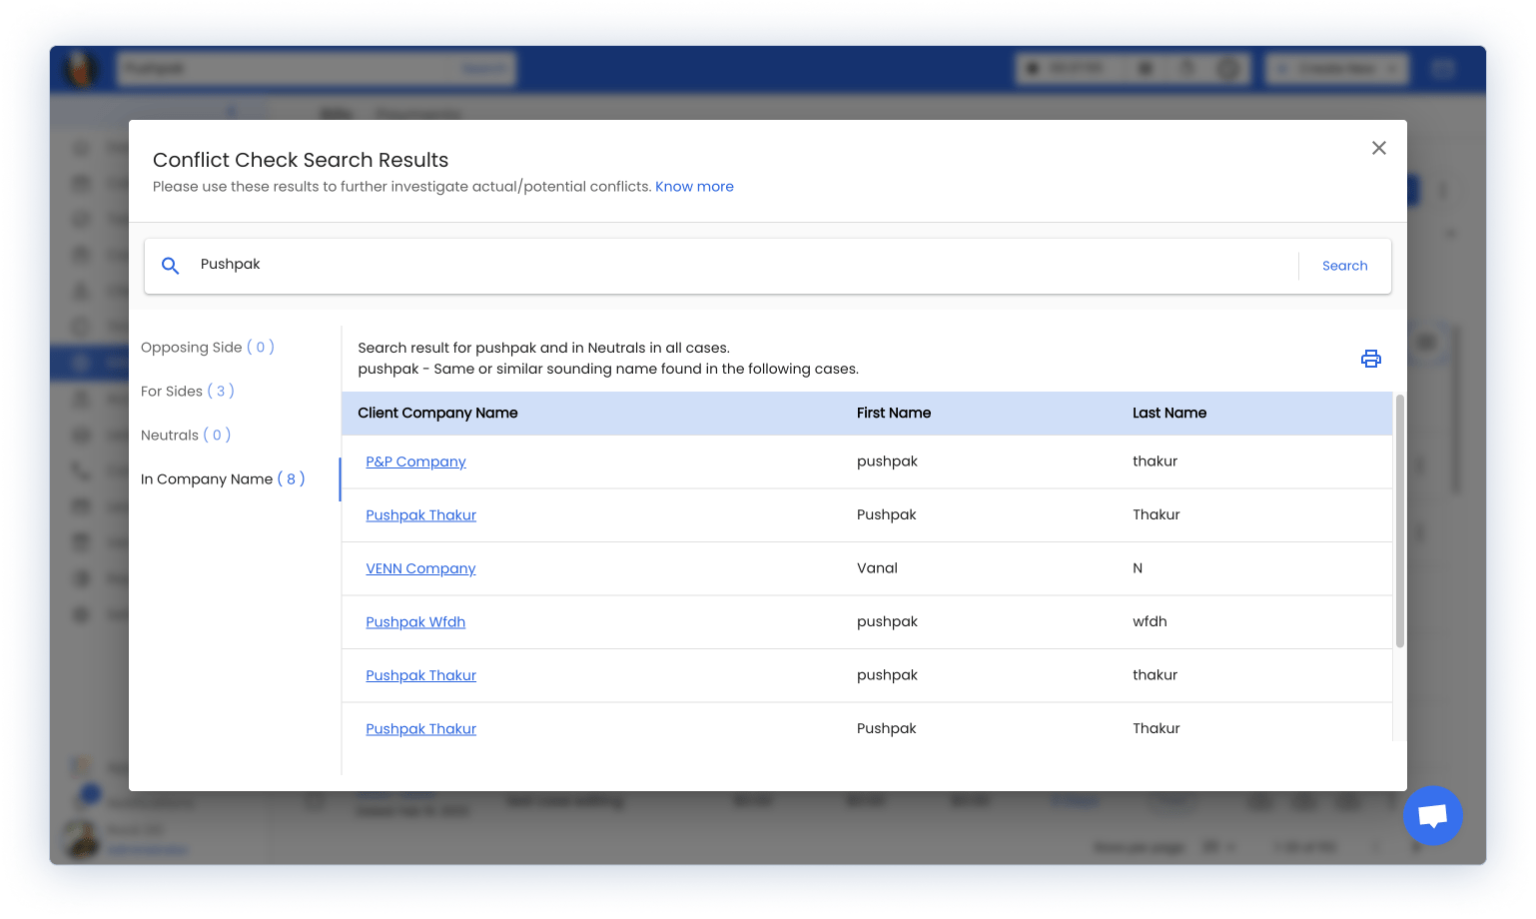This screenshot has width=1536, height=919.
Task: Select the Opposing Side tab
Action: pos(207,347)
